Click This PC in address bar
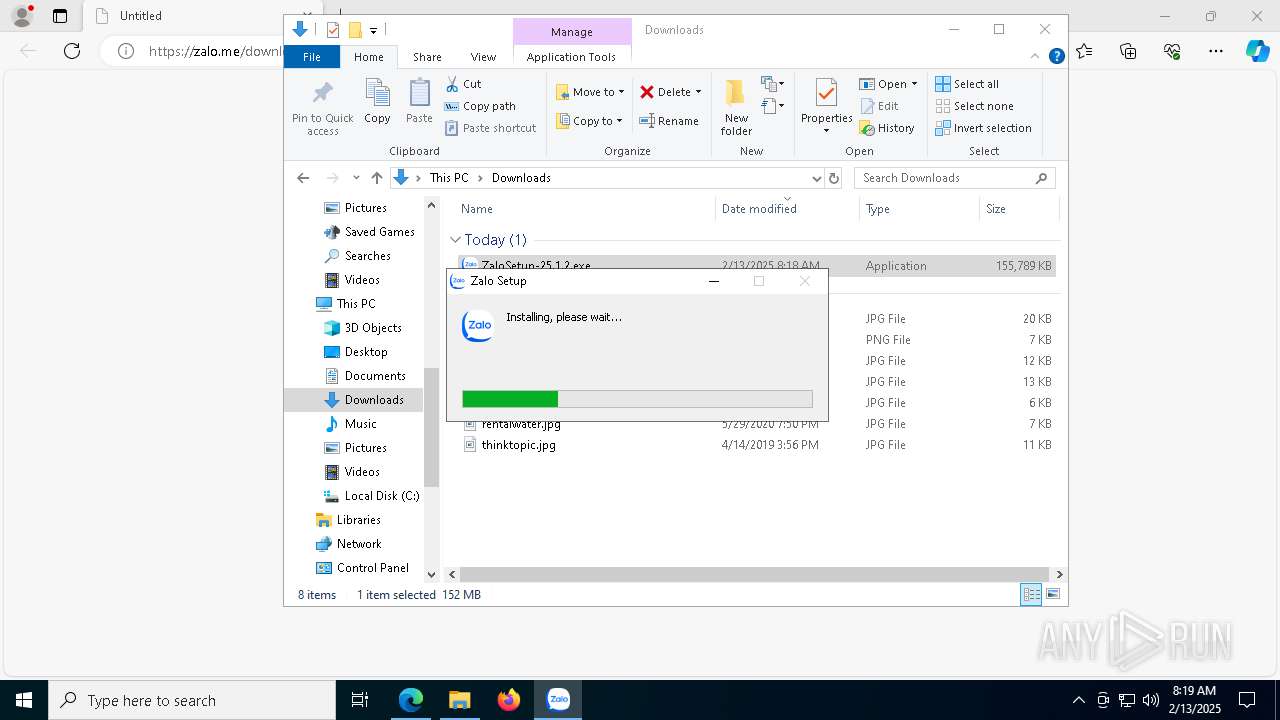This screenshot has height=720, width=1280. pyautogui.click(x=449, y=178)
